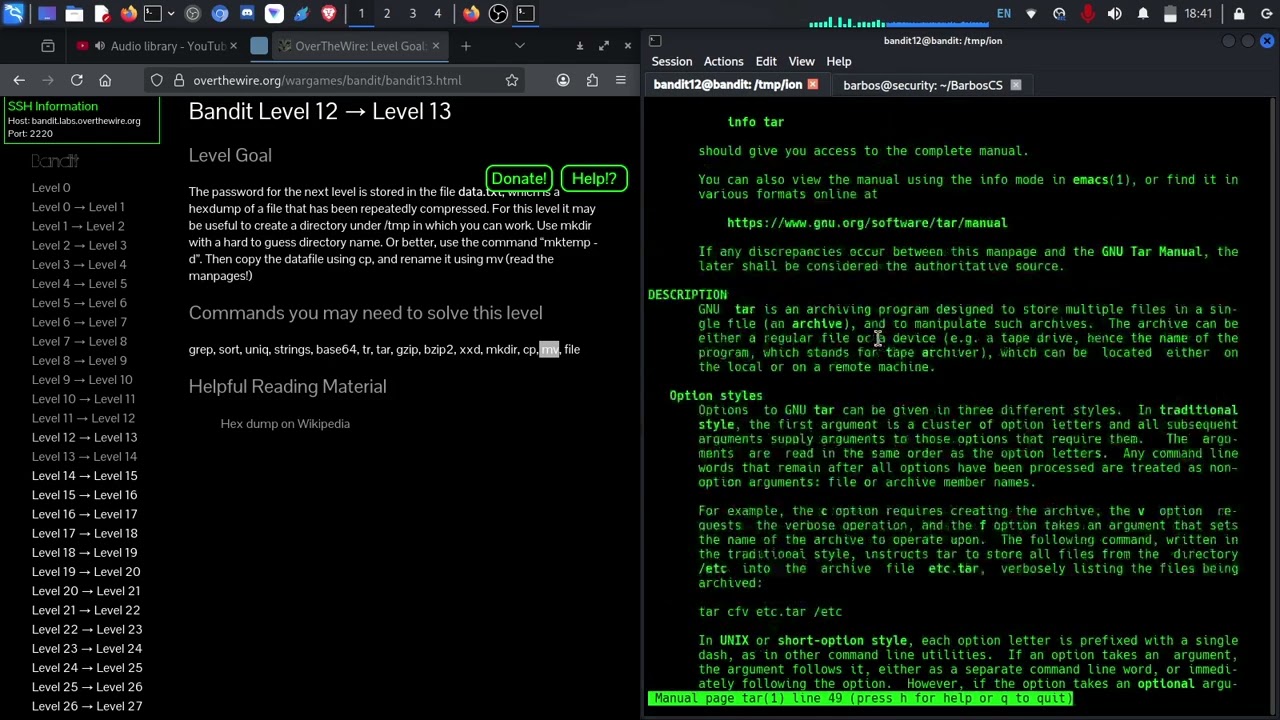Go to the browser home page
This screenshot has height=720, width=1280.
pyautogui.click(x=105, y=80)
